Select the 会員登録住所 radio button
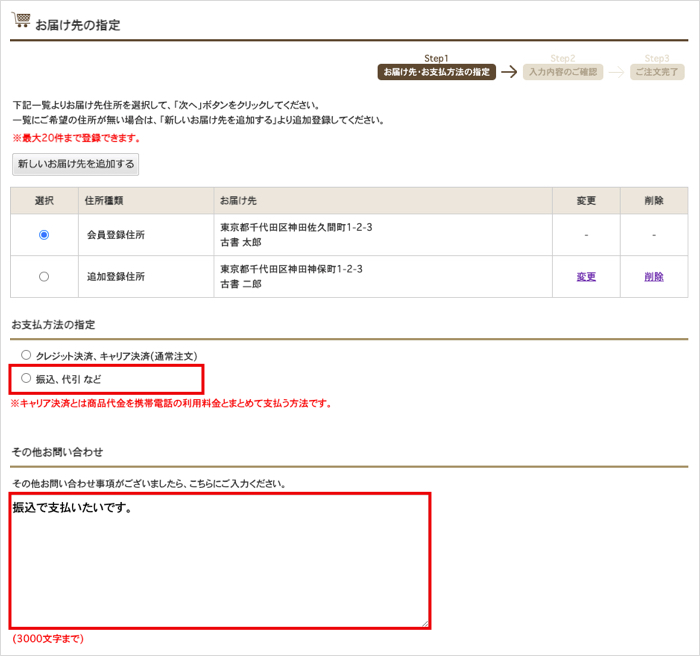The image size is (700, 656). tap(44, 235)
